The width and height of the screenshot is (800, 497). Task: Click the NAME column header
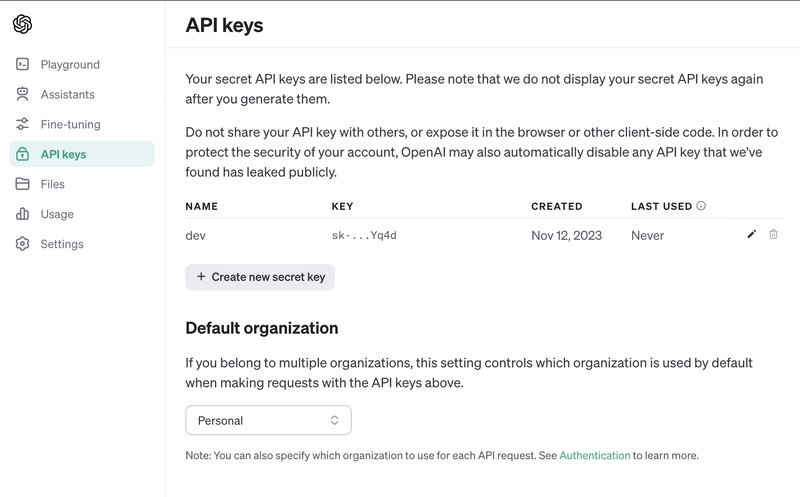202,206
